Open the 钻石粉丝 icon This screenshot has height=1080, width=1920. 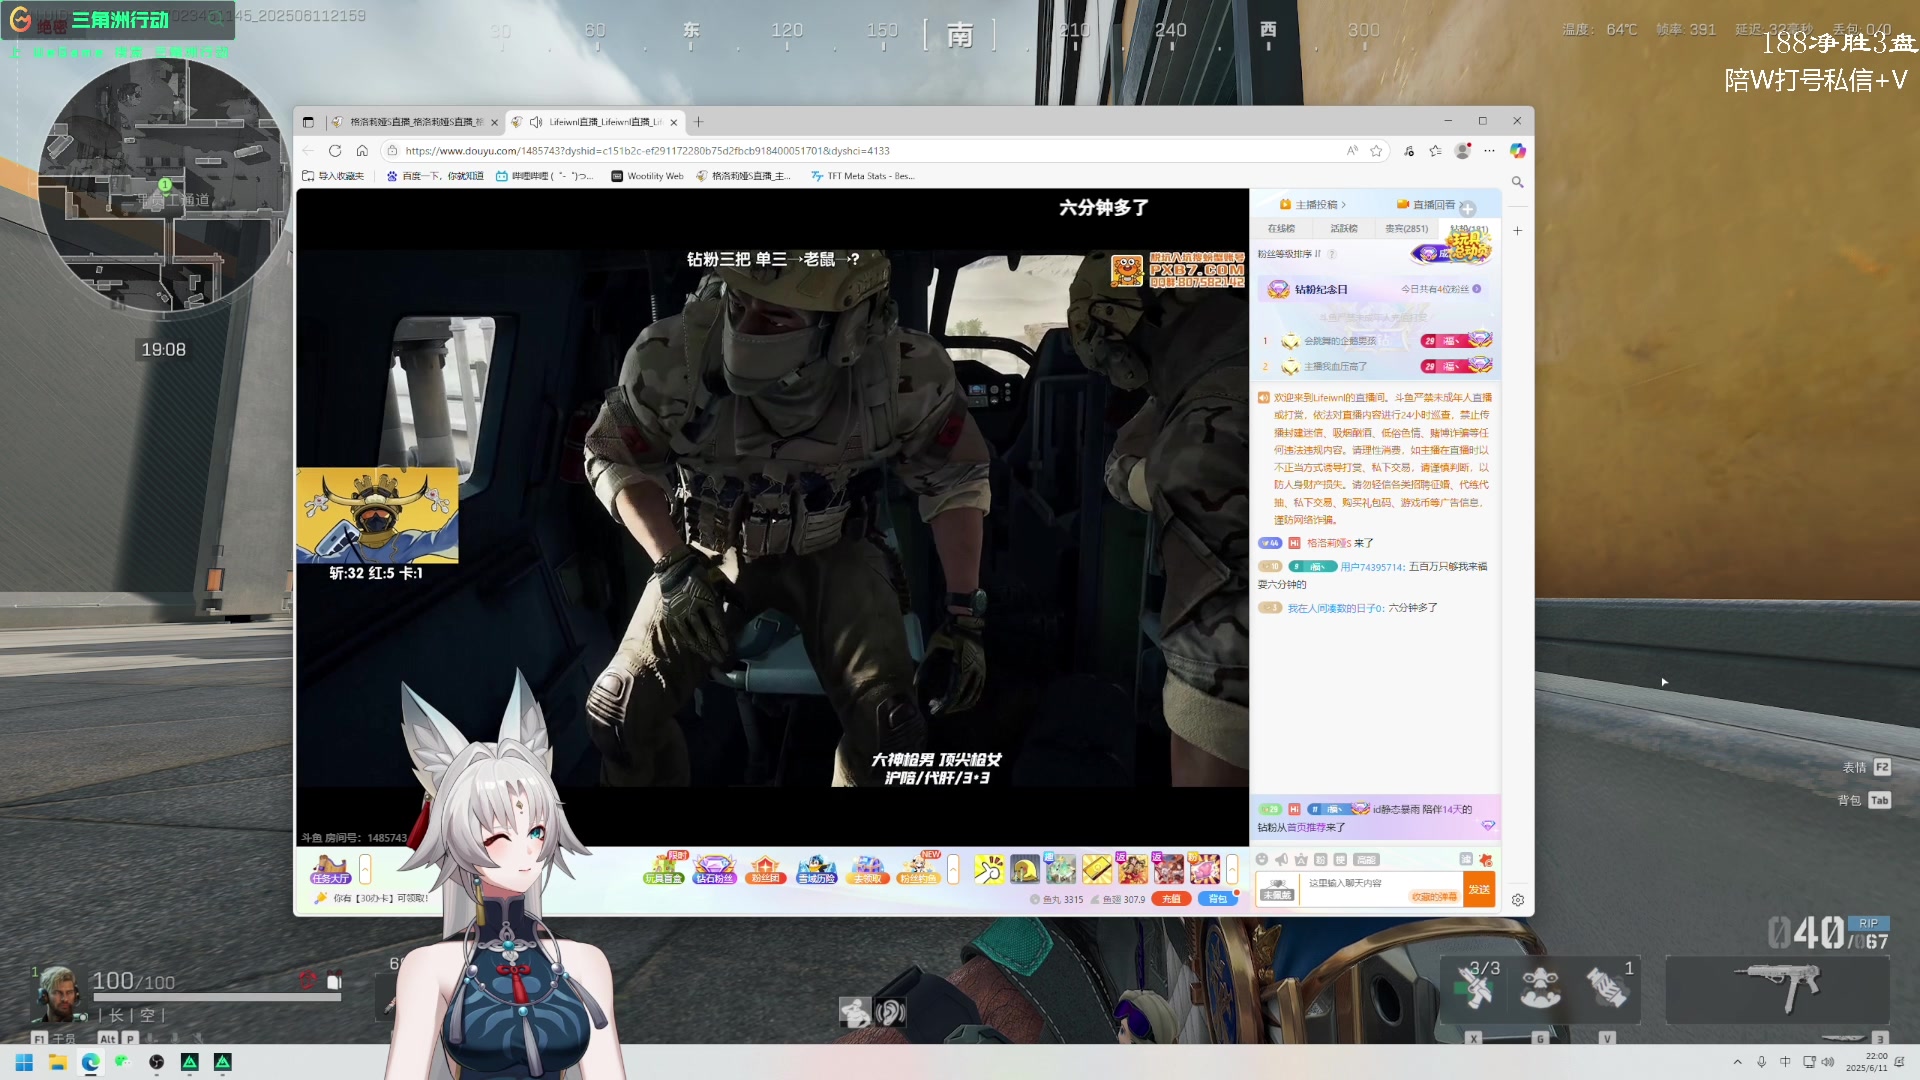click(x=714, y=869)
